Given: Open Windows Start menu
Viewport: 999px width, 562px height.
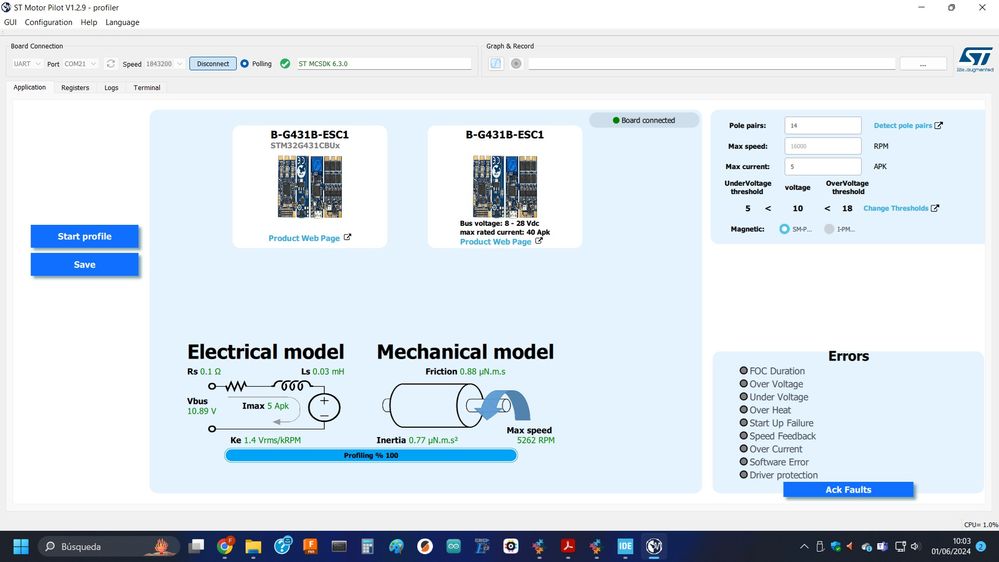Looking at the screenshot, I should point(21,547).
